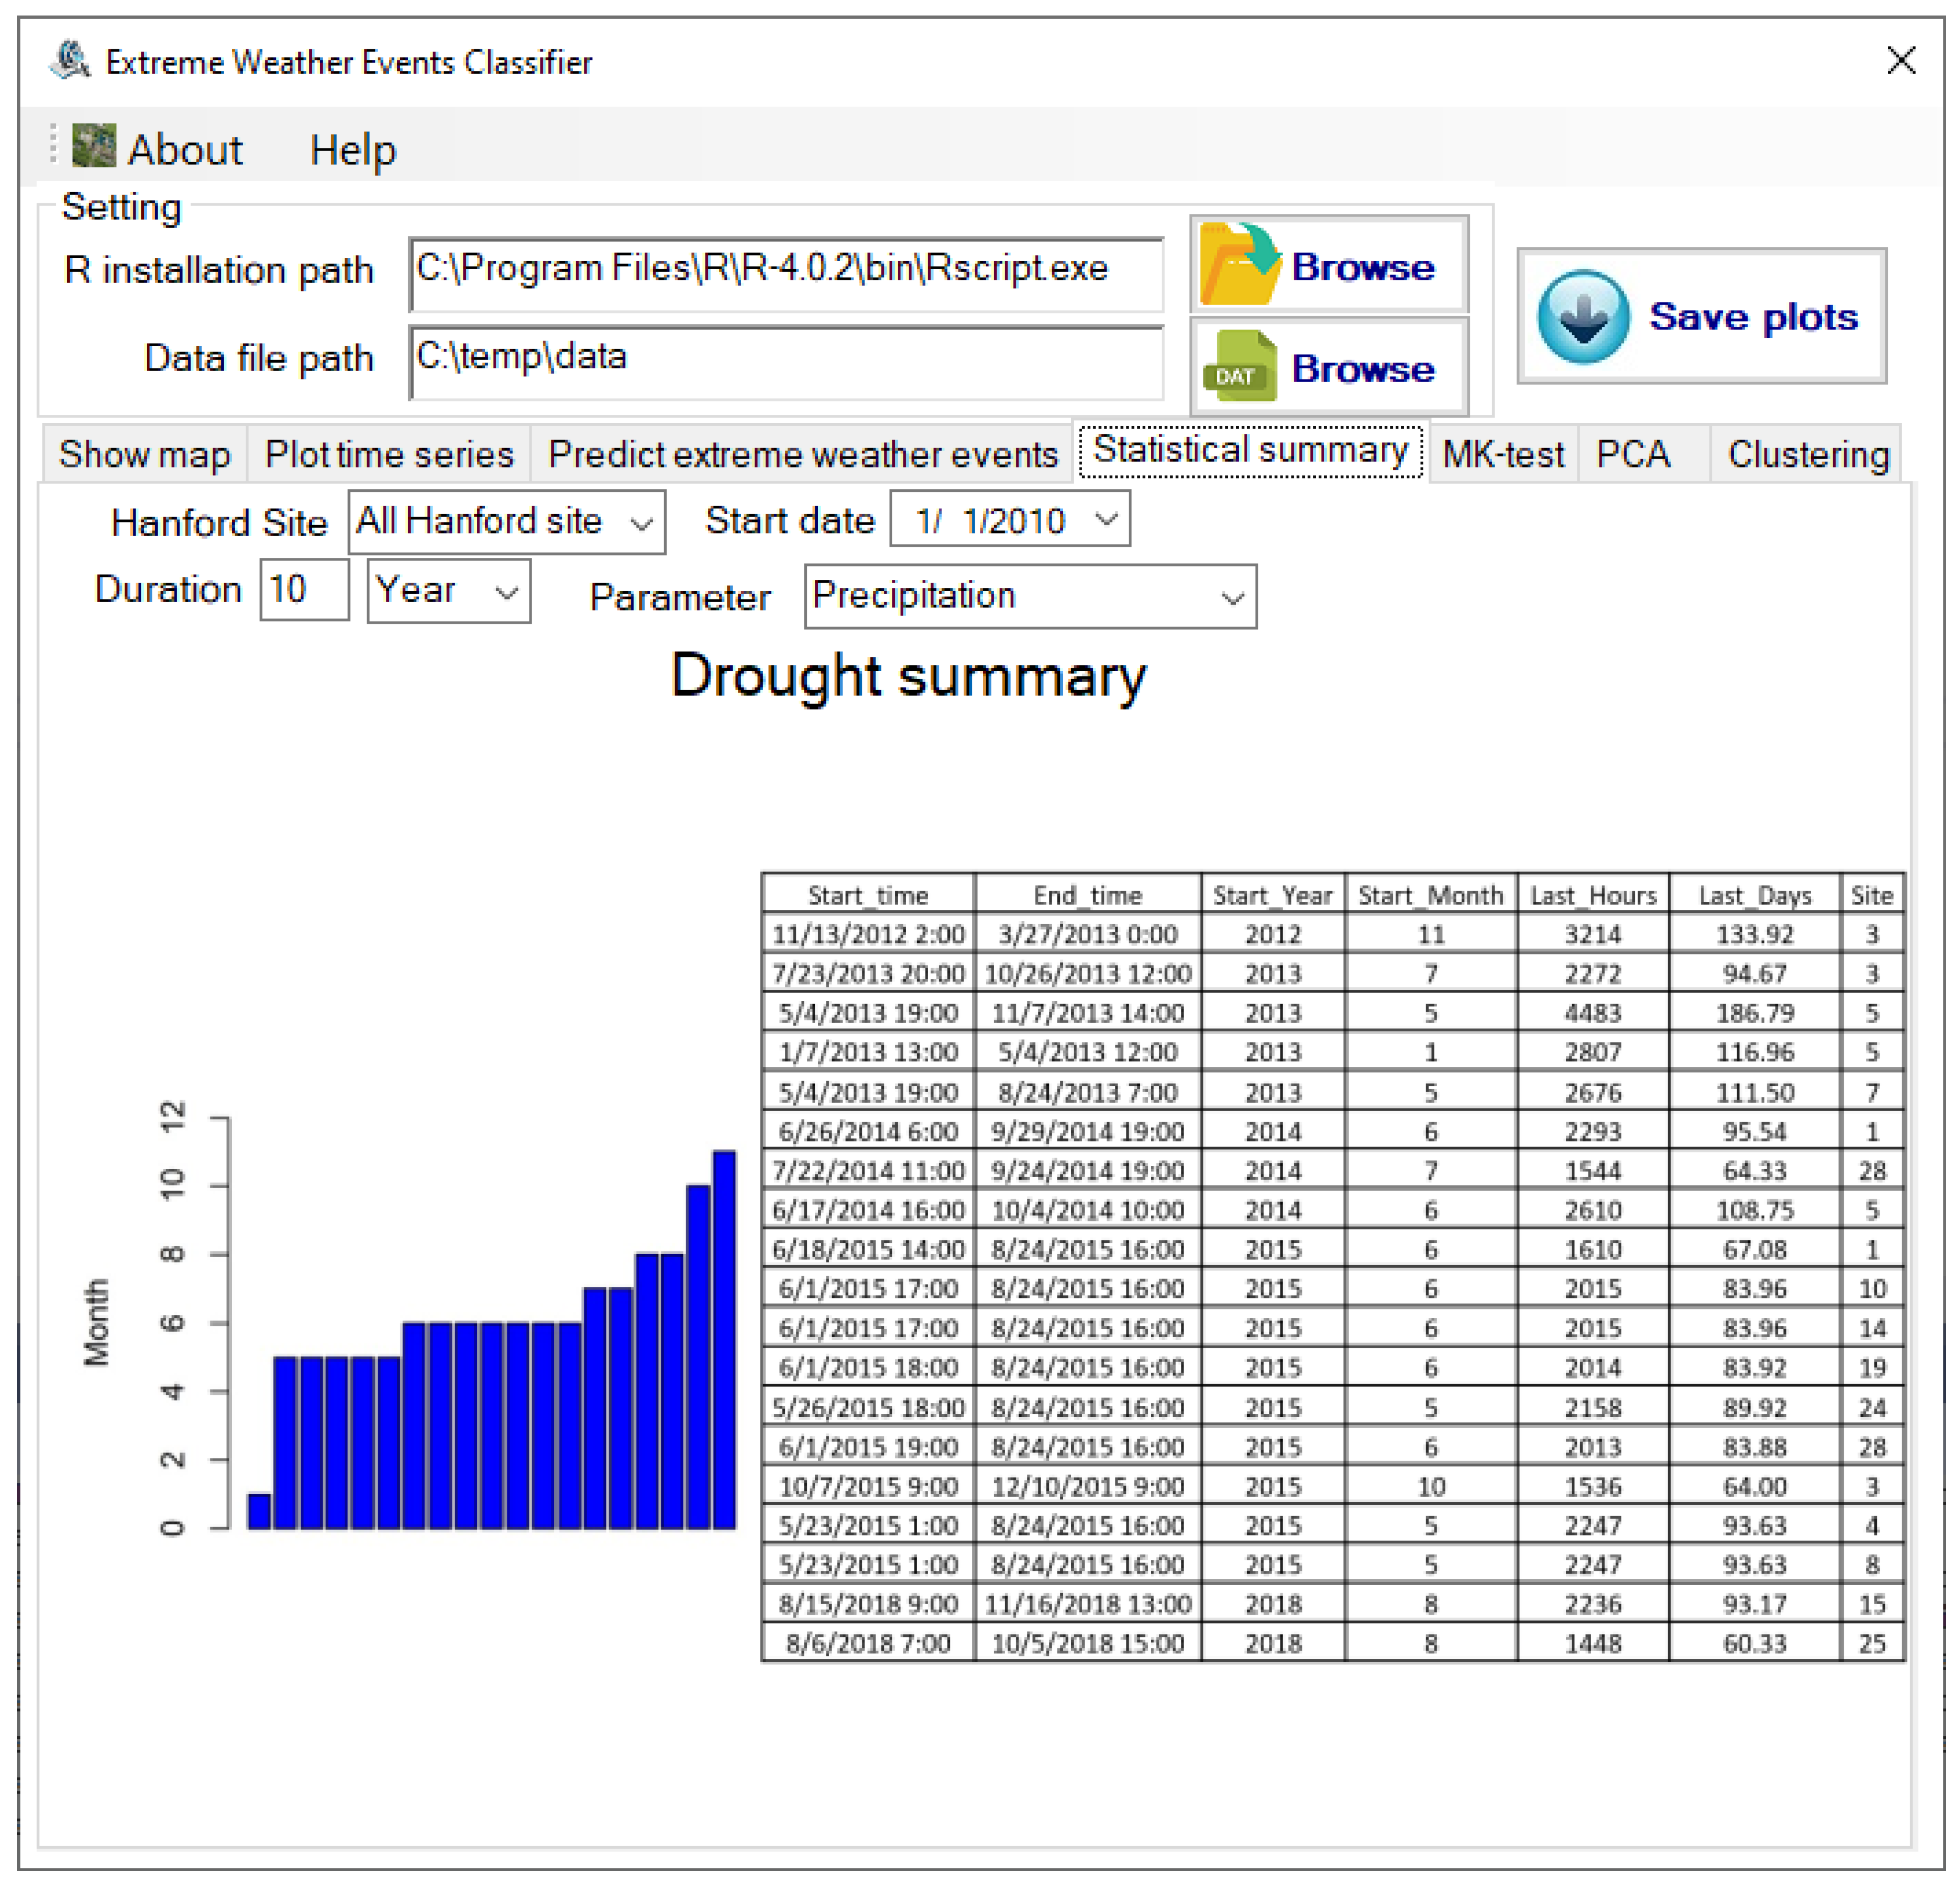
Task: Click the About menu picture icon
Action: pyautogui.click(x=94, y=147)
